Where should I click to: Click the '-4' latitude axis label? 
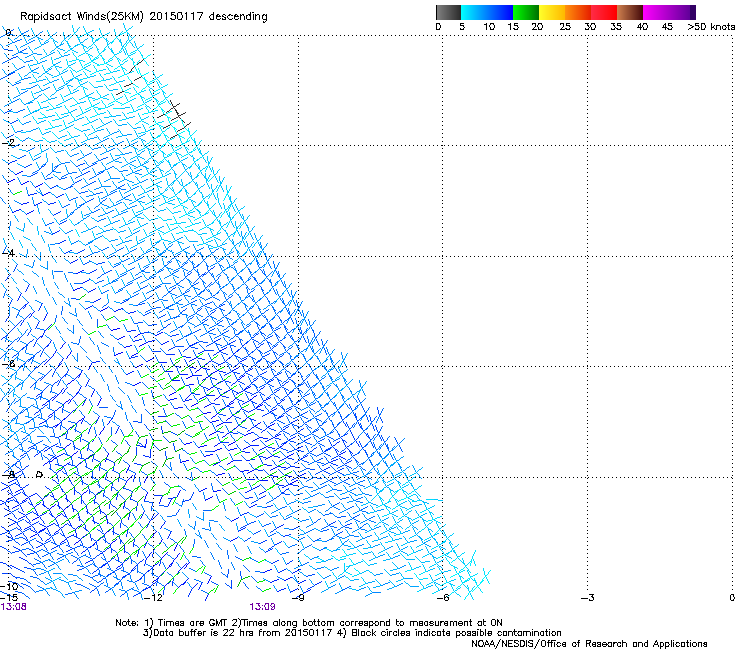[x=8, y=253]
